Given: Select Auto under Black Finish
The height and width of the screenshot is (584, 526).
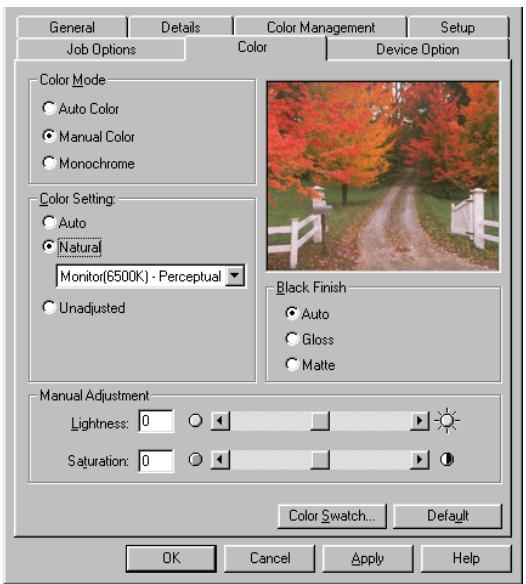Looking at the screenshot, I should point(292,313).
